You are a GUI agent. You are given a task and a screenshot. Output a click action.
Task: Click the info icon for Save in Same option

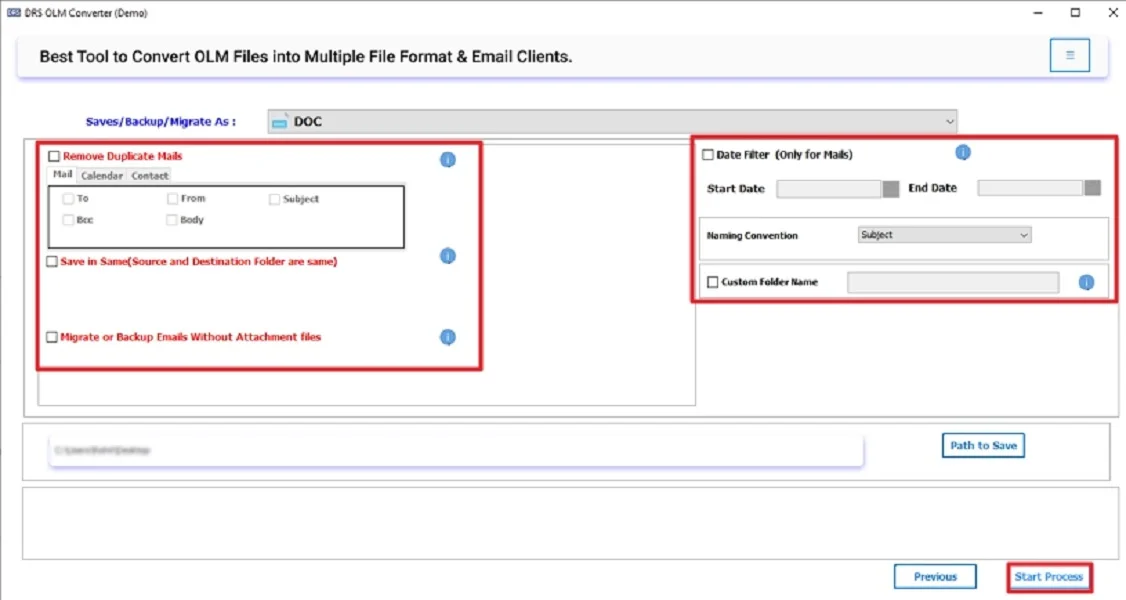click(x=448, y=256)
